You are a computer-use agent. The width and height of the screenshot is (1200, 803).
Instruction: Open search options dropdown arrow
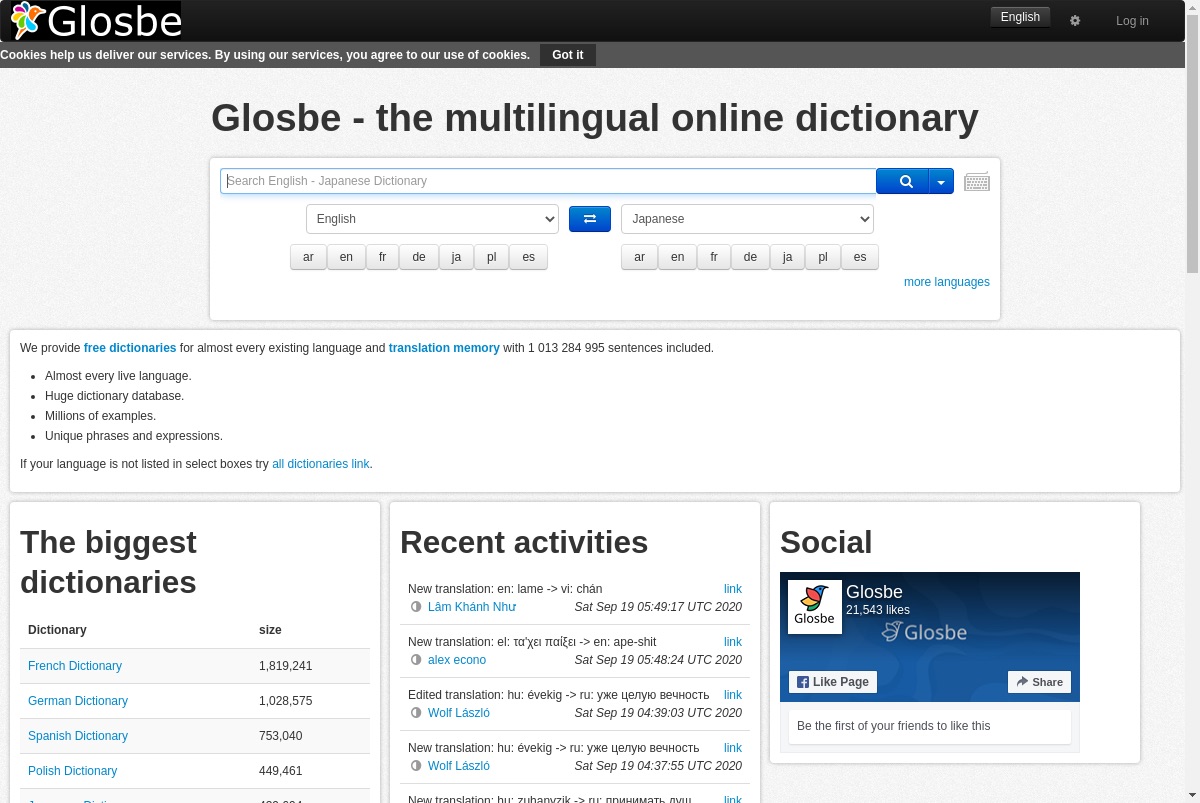click(x=941, y=181)
